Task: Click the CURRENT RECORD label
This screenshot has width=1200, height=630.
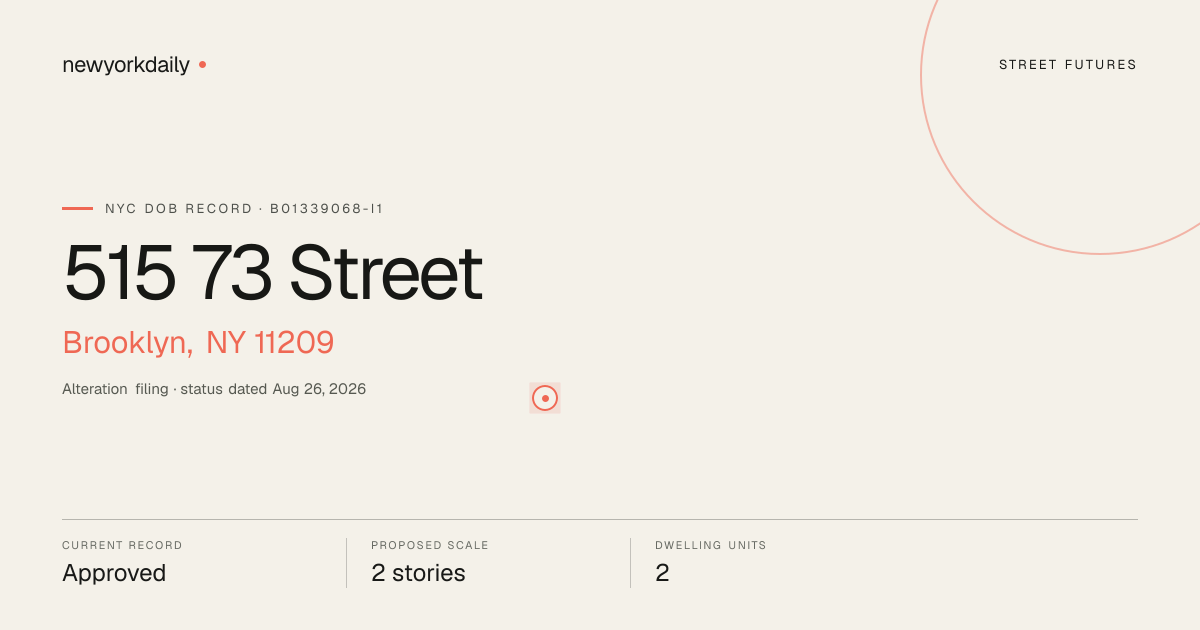Action: [122, 546]
